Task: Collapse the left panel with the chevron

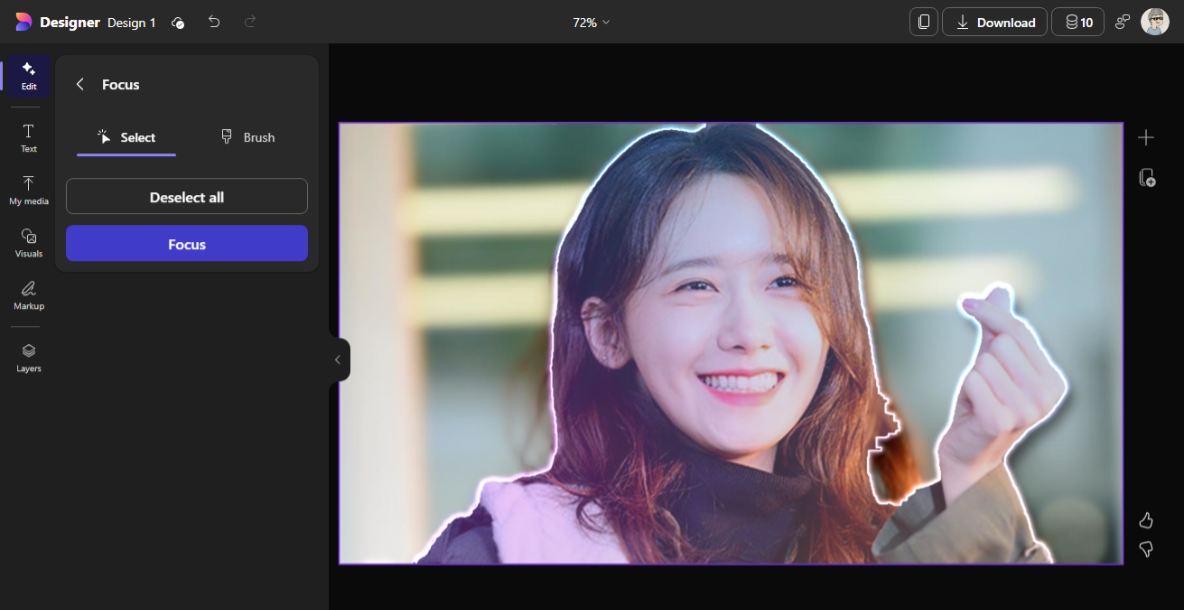Action: click(x=337, y=359)
